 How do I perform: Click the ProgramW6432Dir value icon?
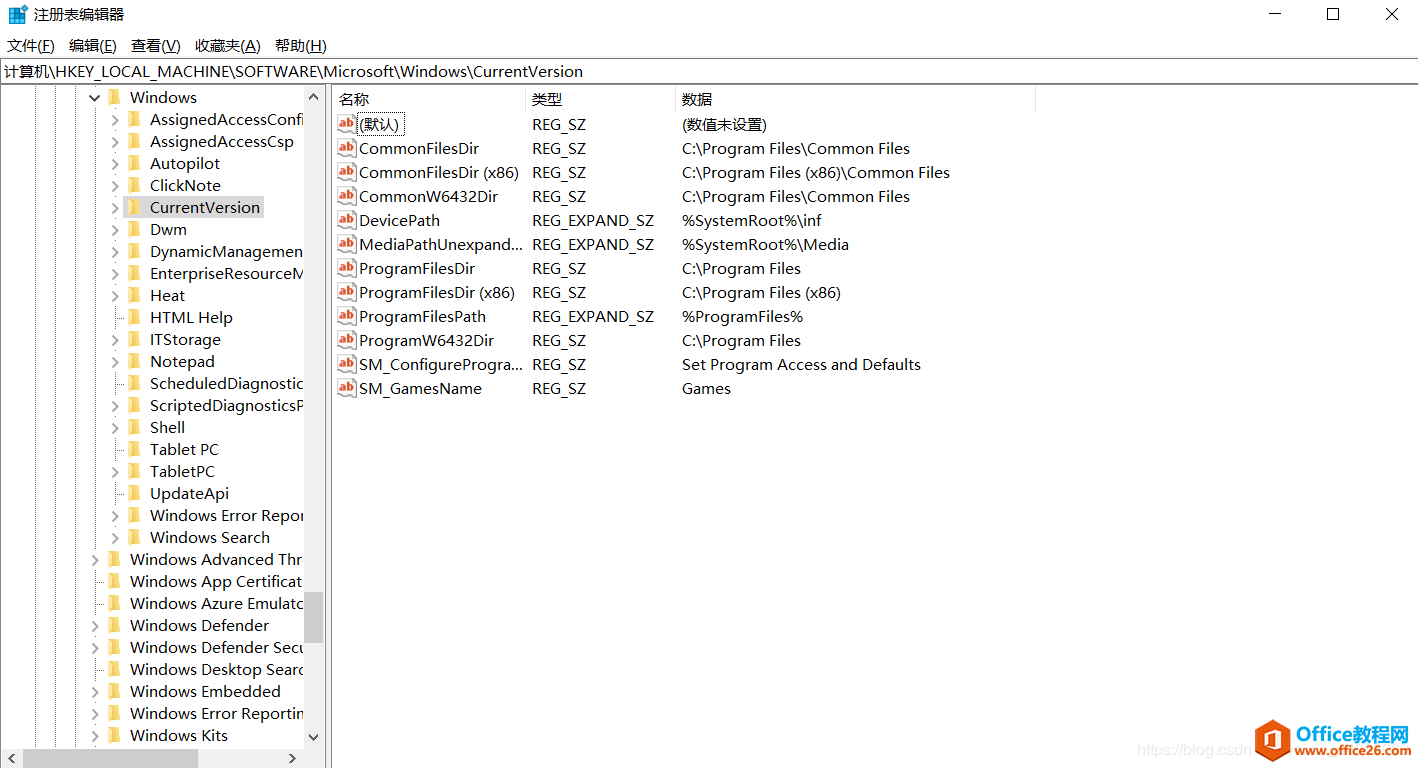point(346,340)
